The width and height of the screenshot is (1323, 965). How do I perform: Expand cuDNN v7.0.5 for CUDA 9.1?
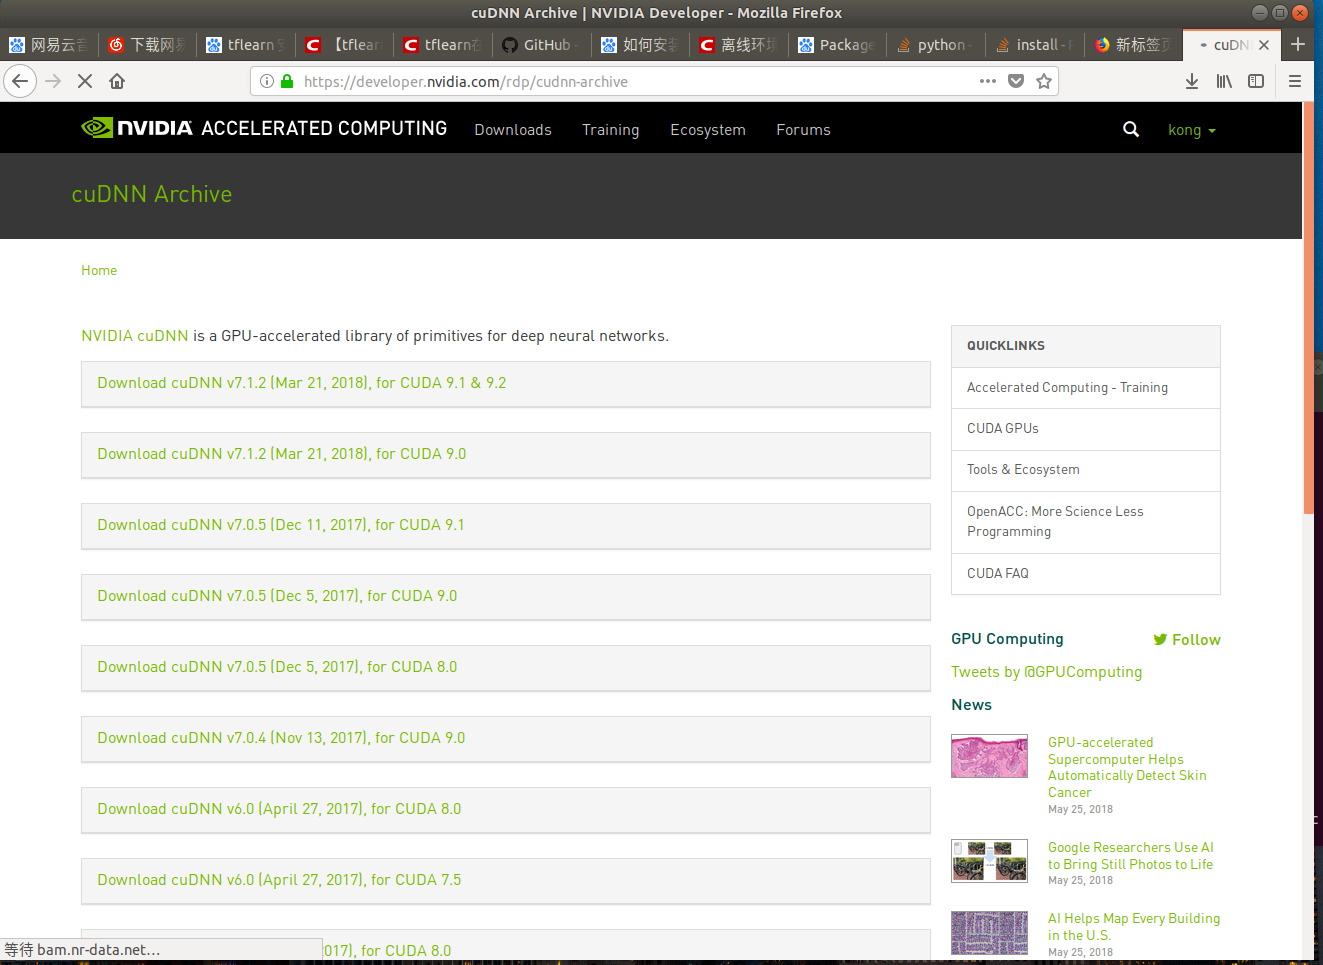[506, 526]
